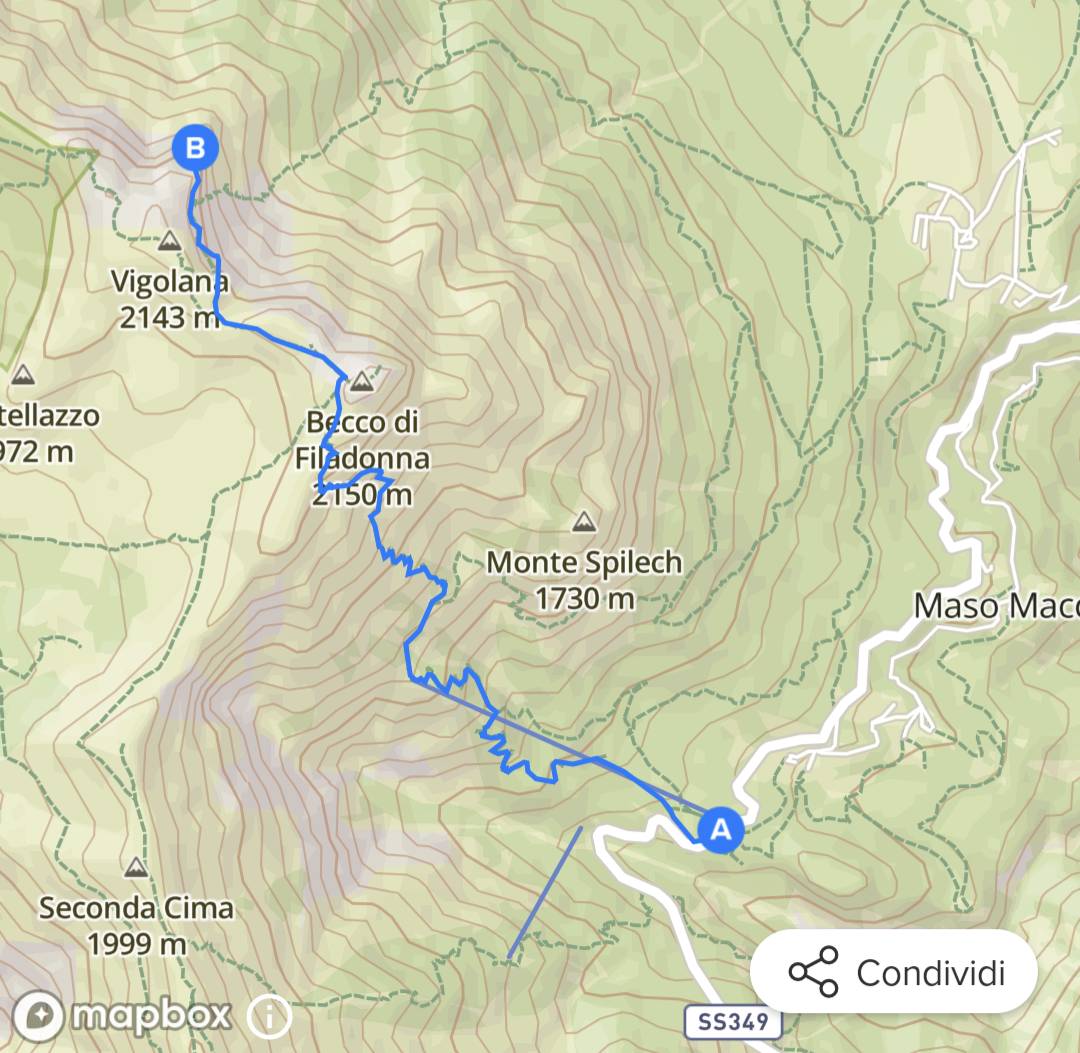
Task: Click the Seconda Cima 1999 m label
Action: click(x=136, y=926)
